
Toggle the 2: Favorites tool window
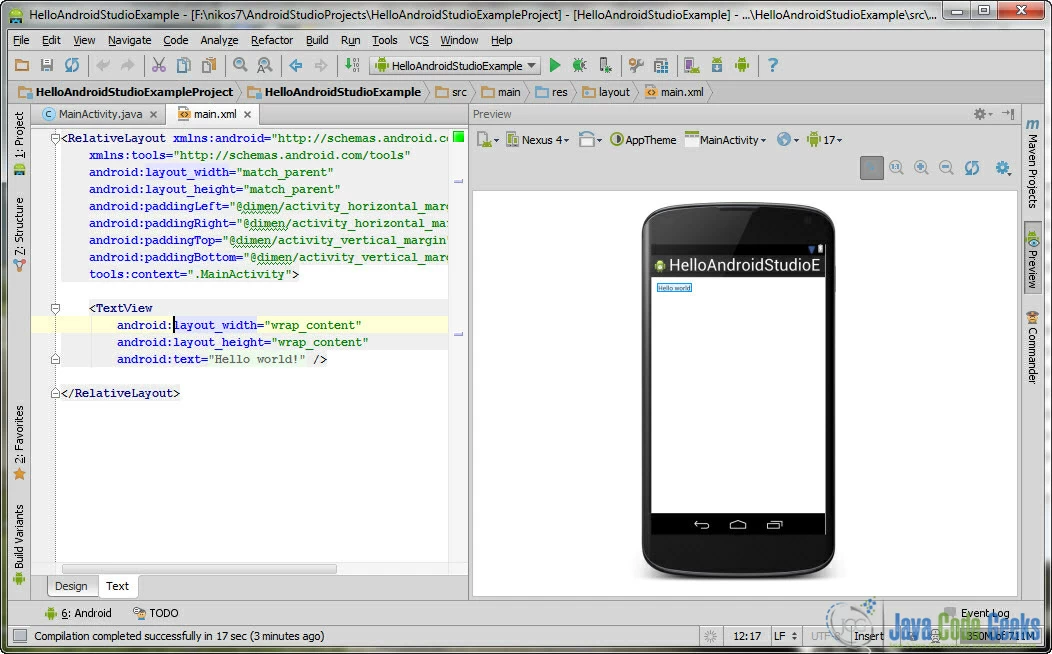coord(19,443)
